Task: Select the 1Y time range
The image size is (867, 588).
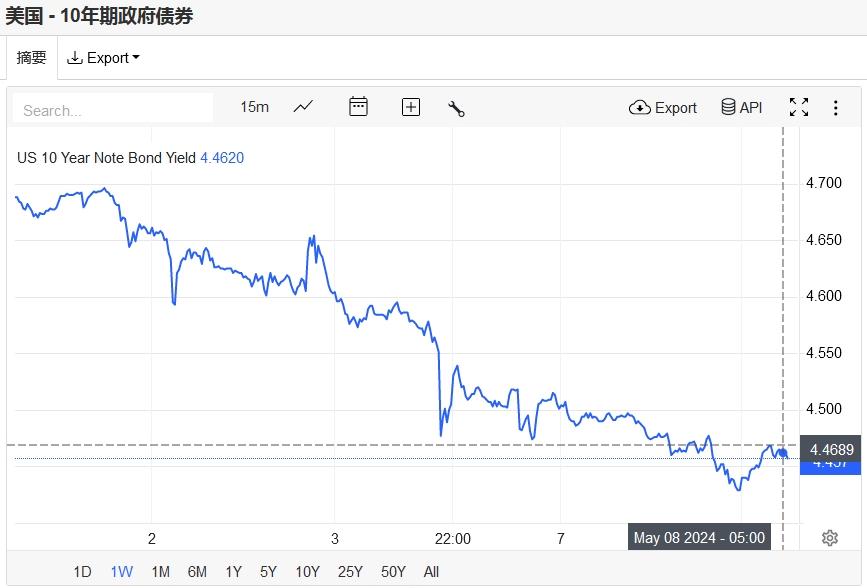Action: [x=233, y=572]
